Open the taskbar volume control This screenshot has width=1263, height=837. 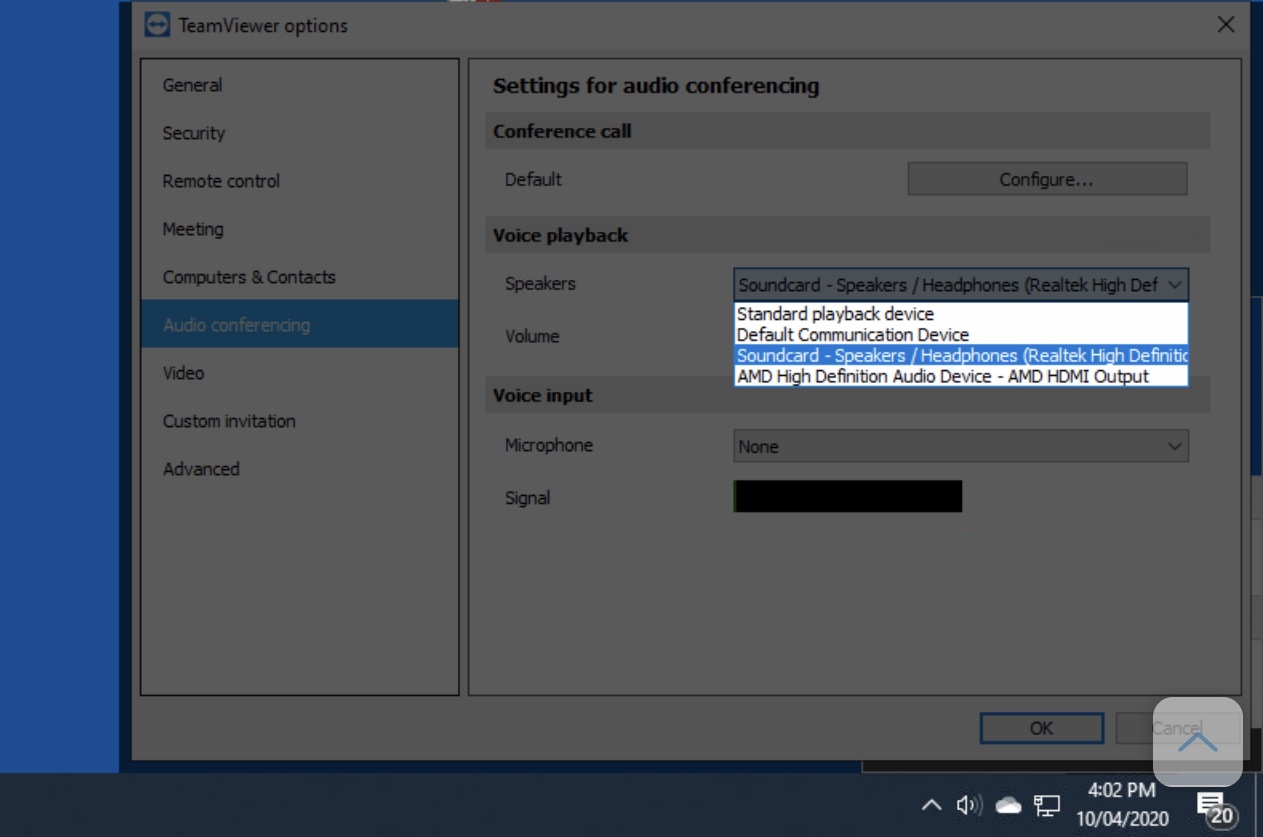tap(969, 805)
